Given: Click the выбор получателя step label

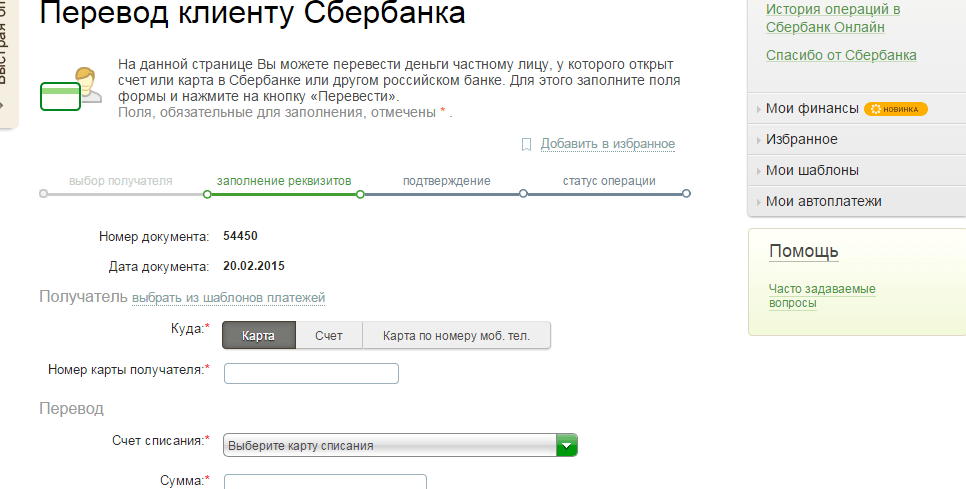Looking at the screenshot, I should pyautogui.click(x=121, y=181).
